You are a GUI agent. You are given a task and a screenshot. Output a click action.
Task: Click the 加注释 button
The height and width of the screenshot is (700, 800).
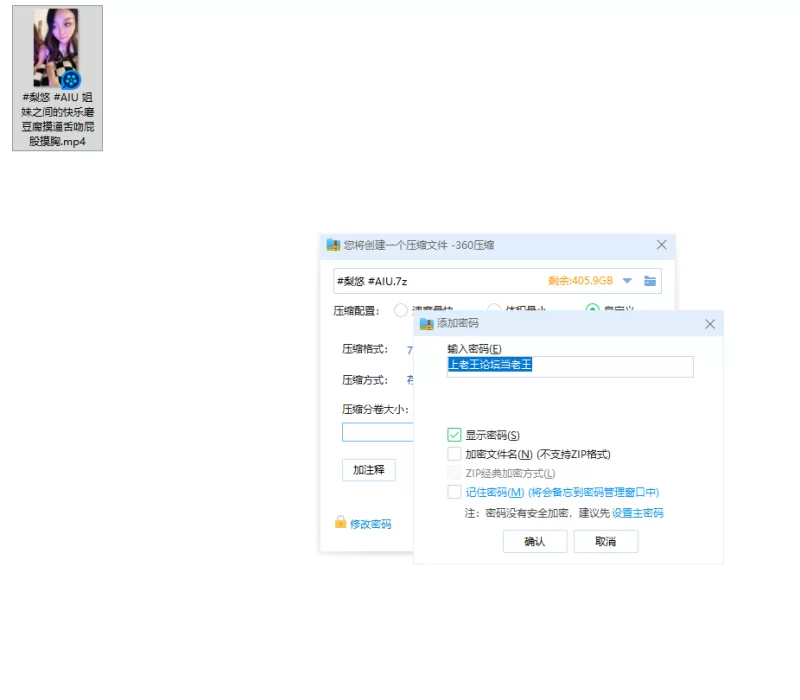coord(368,470)
